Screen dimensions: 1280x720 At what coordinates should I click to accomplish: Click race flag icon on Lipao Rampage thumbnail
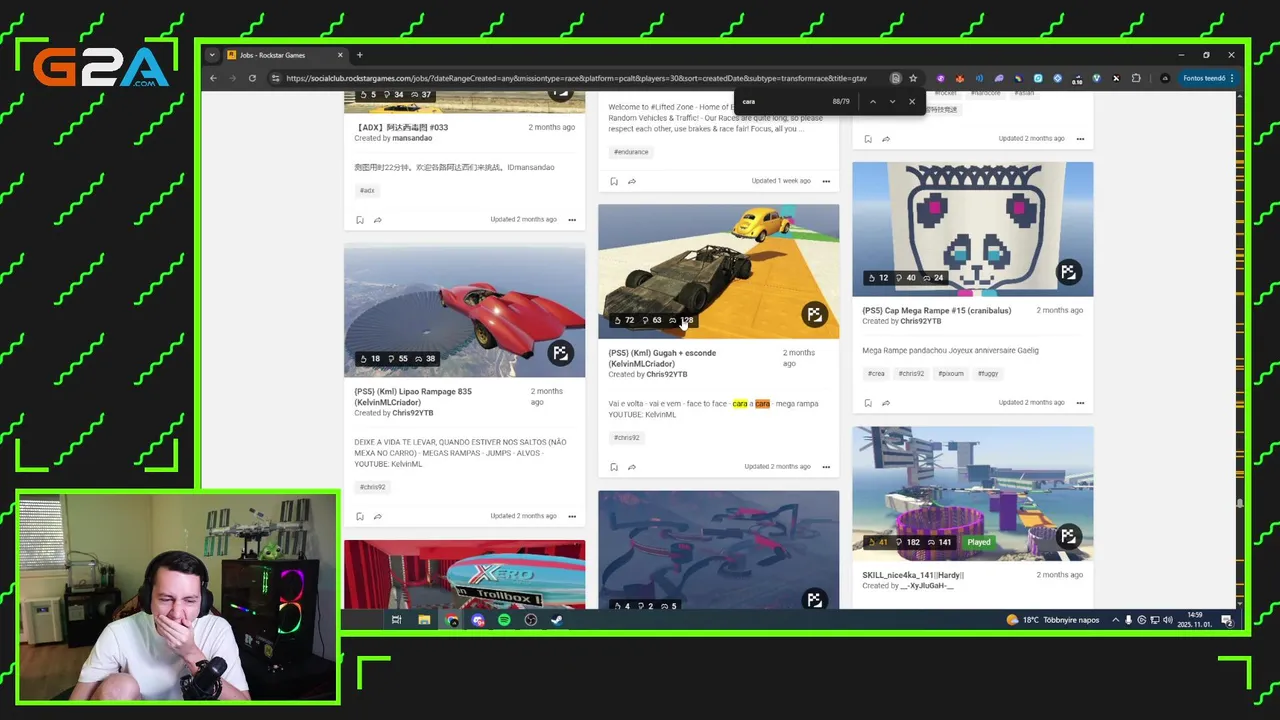pyautogui.click(x=560, y=353)
